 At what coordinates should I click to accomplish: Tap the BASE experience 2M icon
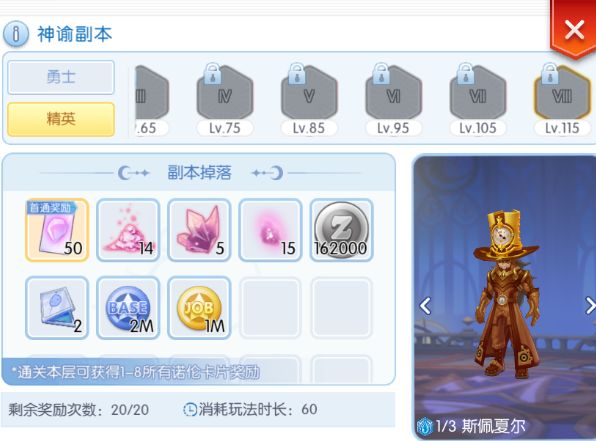coord(128,308)
